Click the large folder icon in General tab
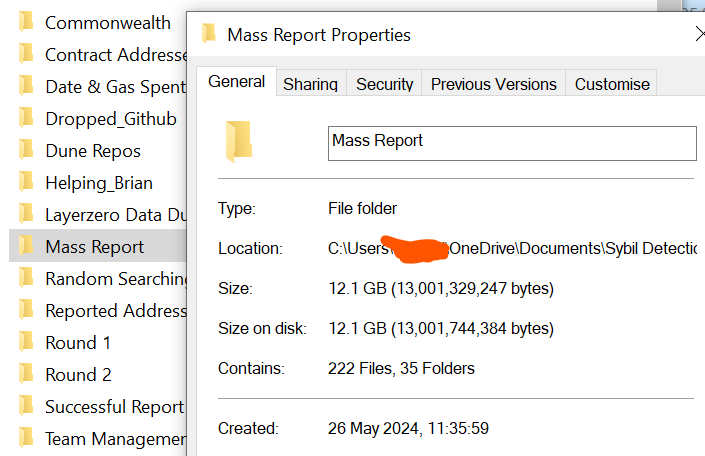The image size is (705, 456). point(239,141)
